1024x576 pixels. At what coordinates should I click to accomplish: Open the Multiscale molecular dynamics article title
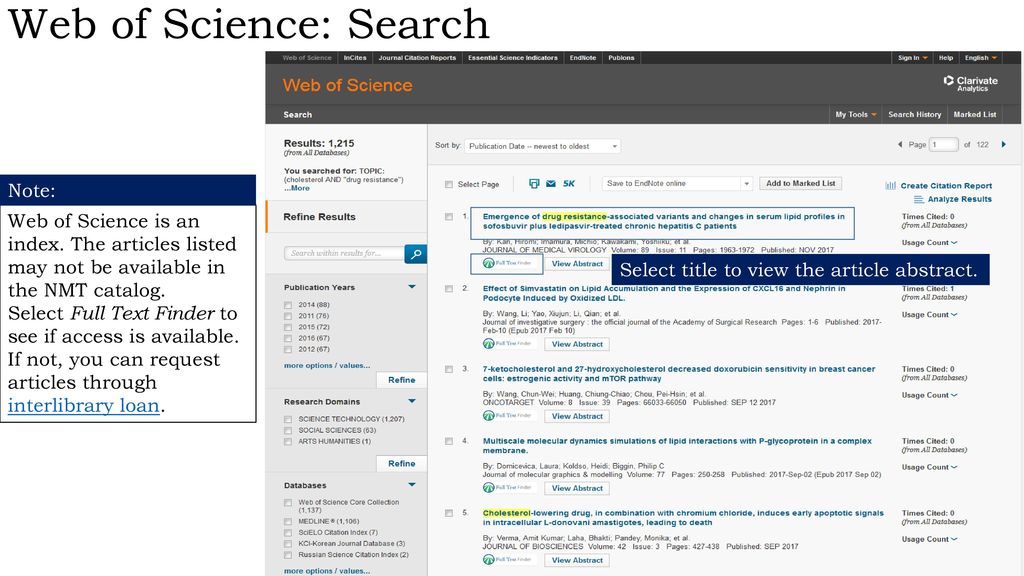677,445
